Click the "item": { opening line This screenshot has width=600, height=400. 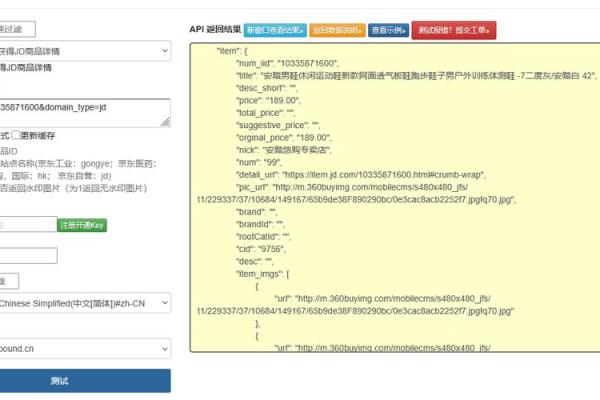(232, 51)
